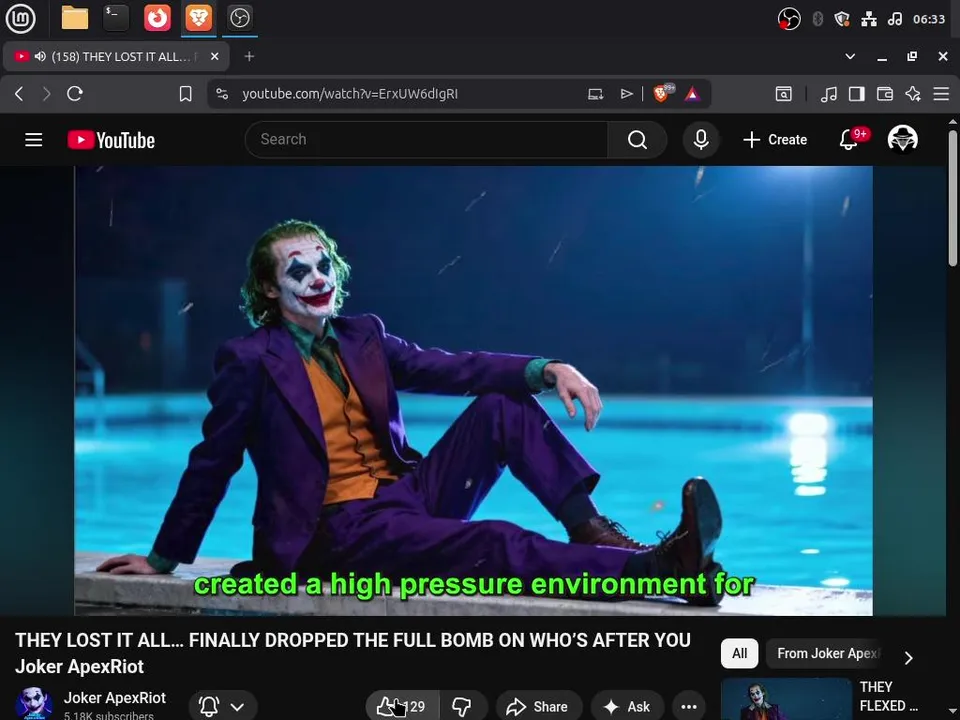Click the URL address bar text
Image resolution: width=960 pixels, height=720 pixels.
point(350,94)
